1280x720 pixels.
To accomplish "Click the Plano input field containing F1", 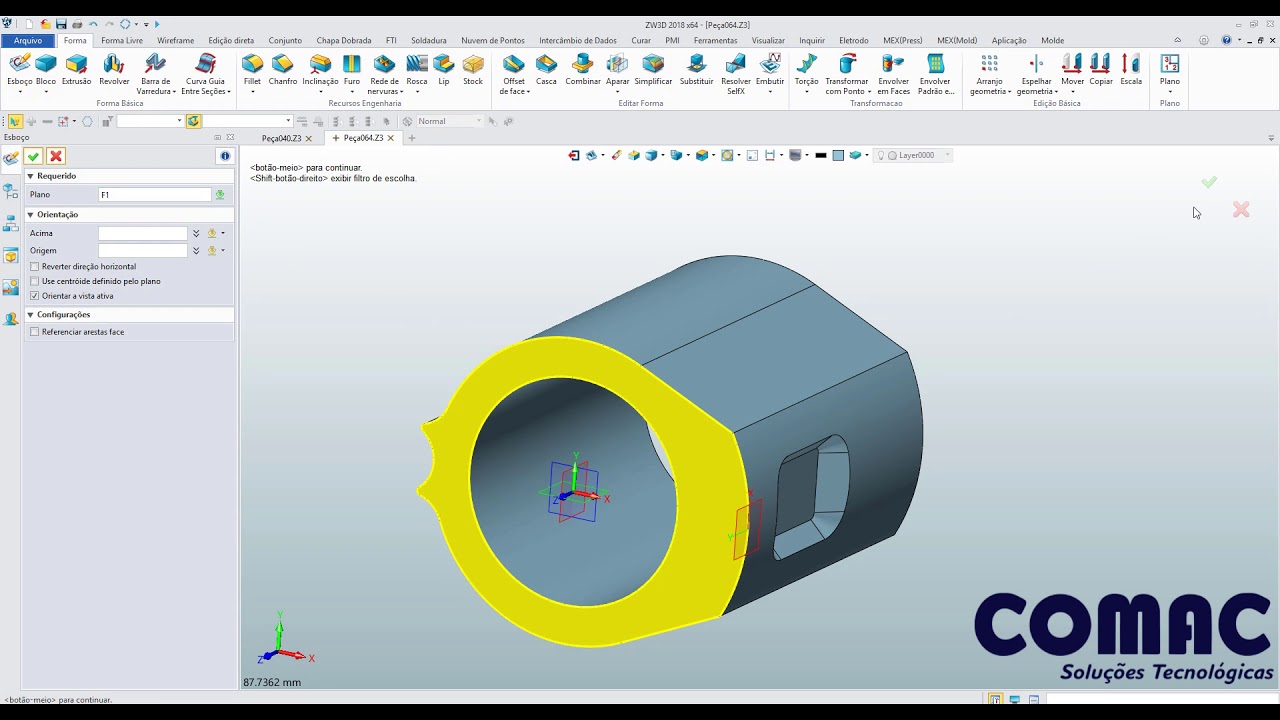I will coord(155,195).
